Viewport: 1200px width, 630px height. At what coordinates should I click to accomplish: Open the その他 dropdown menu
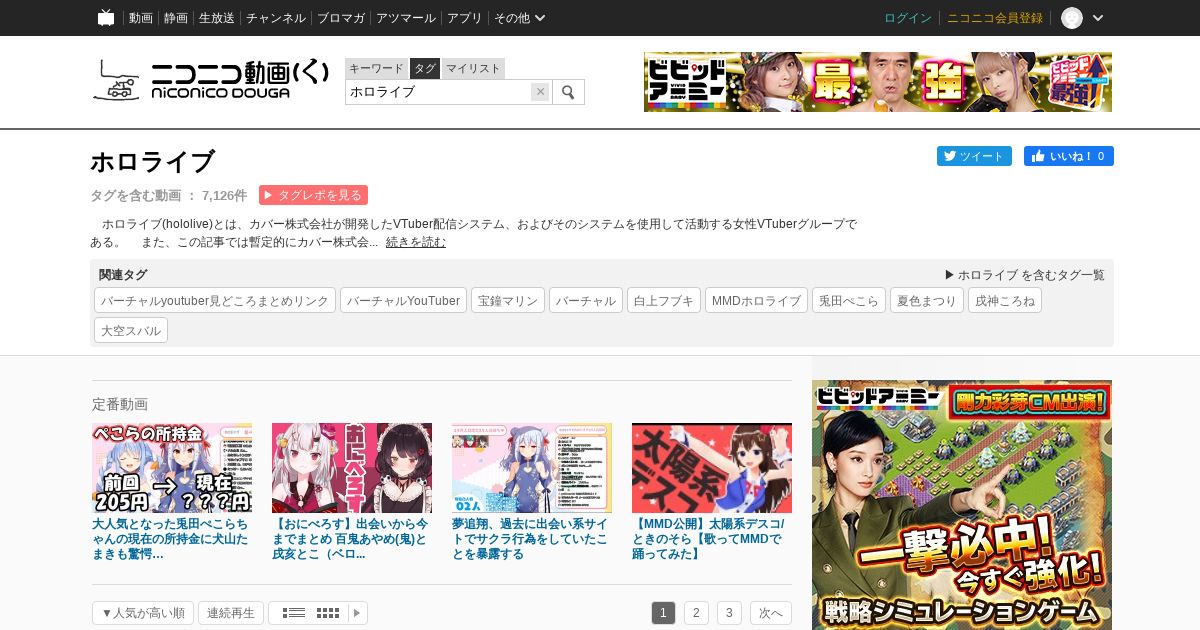[520, 18]
